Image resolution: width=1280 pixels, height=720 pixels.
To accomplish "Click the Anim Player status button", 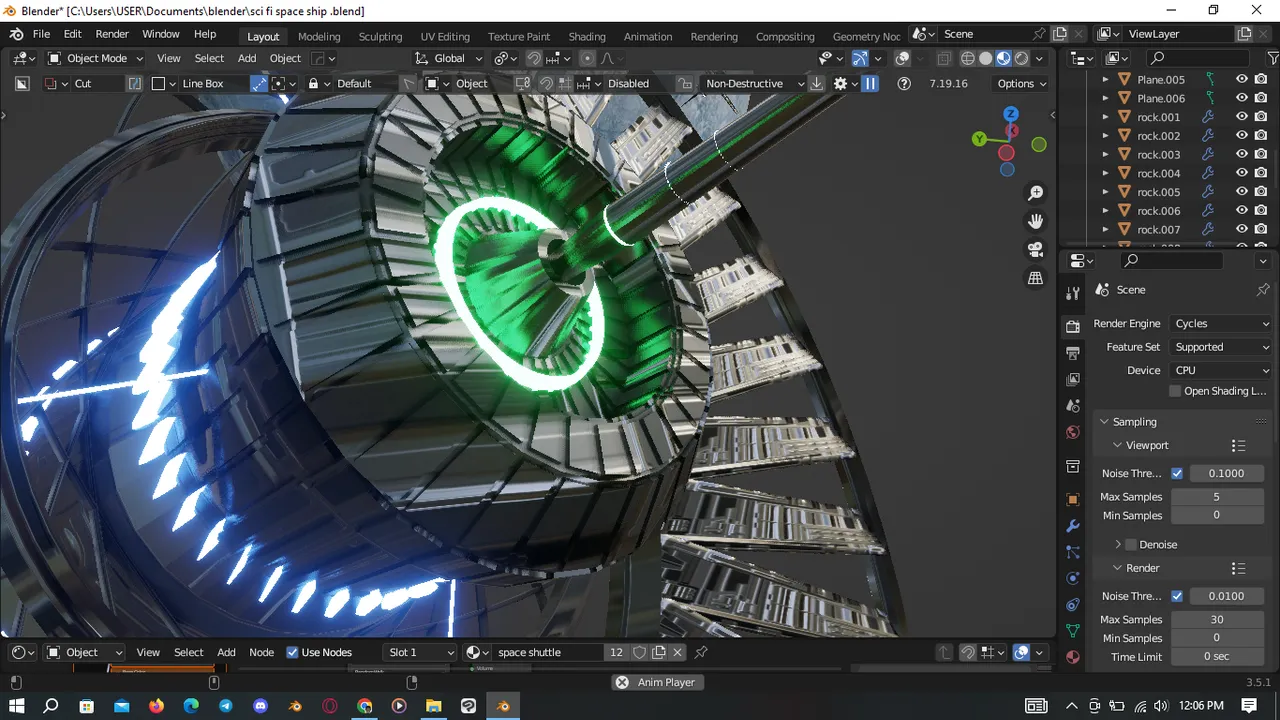I will [x=656, y=682].
